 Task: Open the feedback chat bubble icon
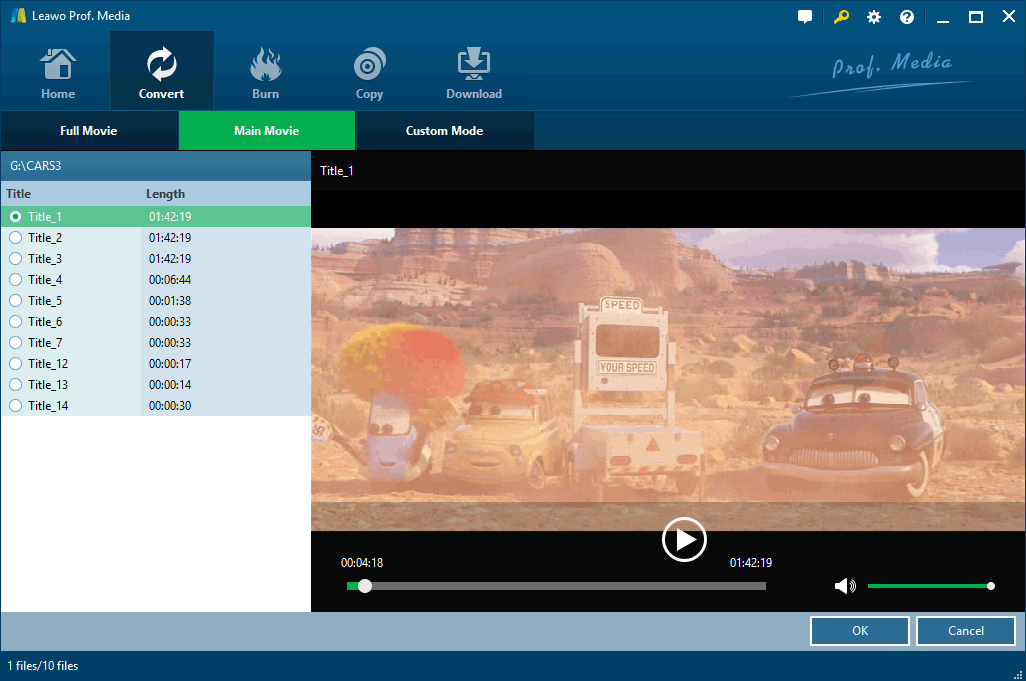805,17
